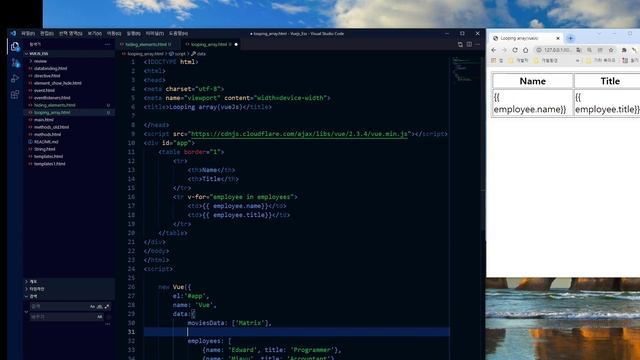
Task: Click the Name table header in browser
Action: point(533,81)
